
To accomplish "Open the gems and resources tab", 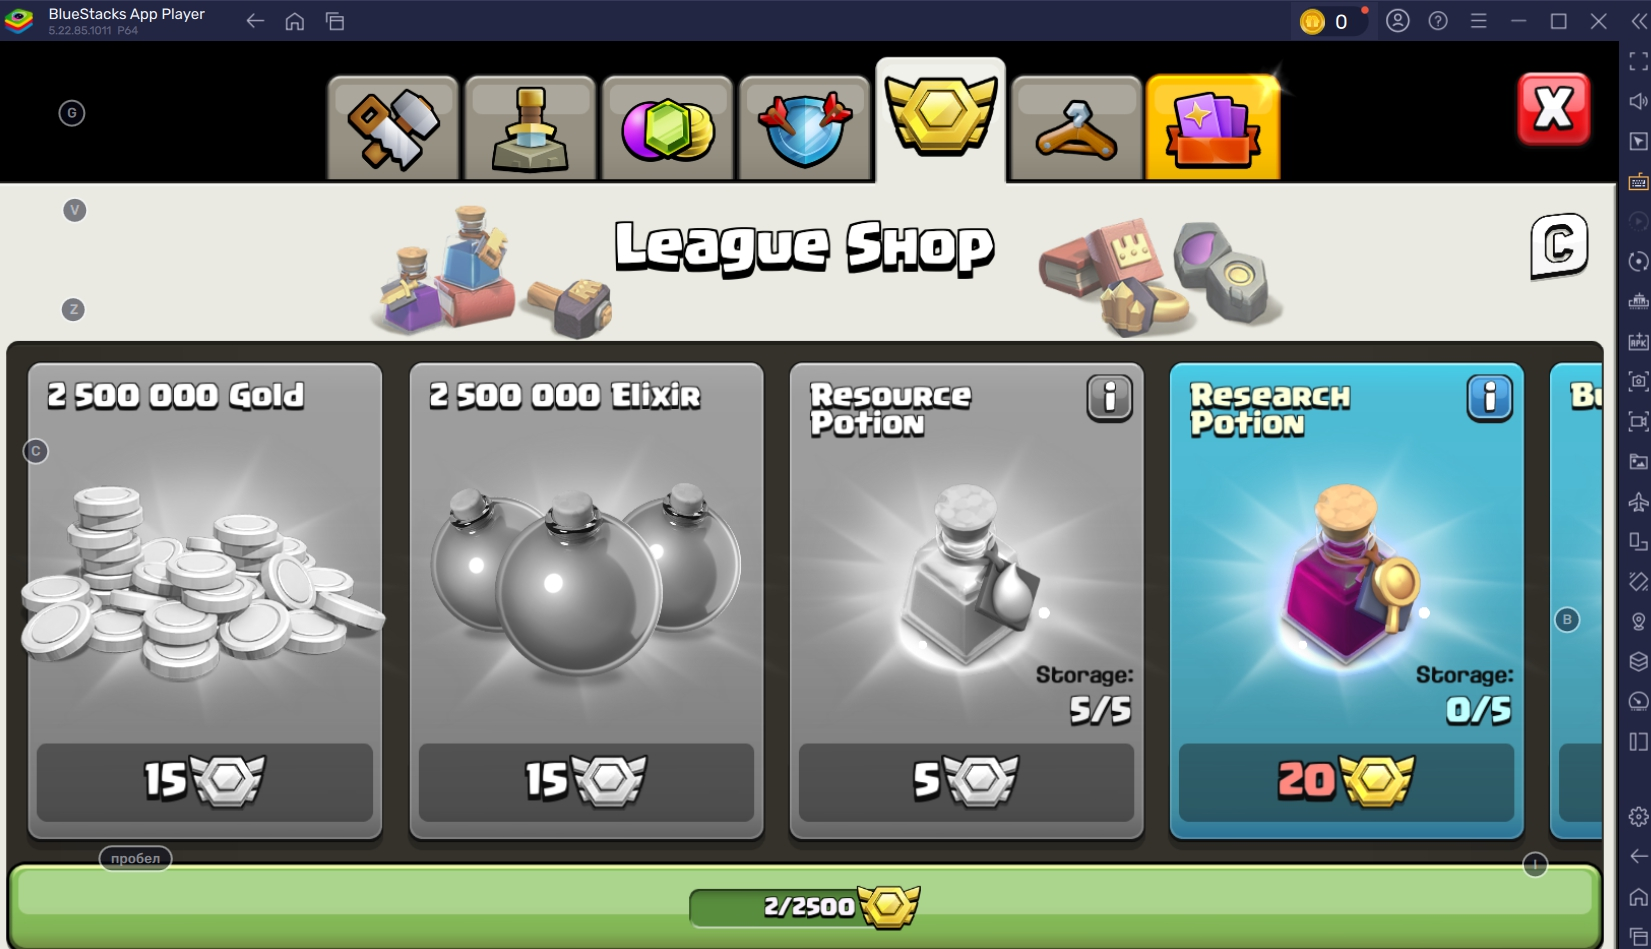I will (667, 128).
